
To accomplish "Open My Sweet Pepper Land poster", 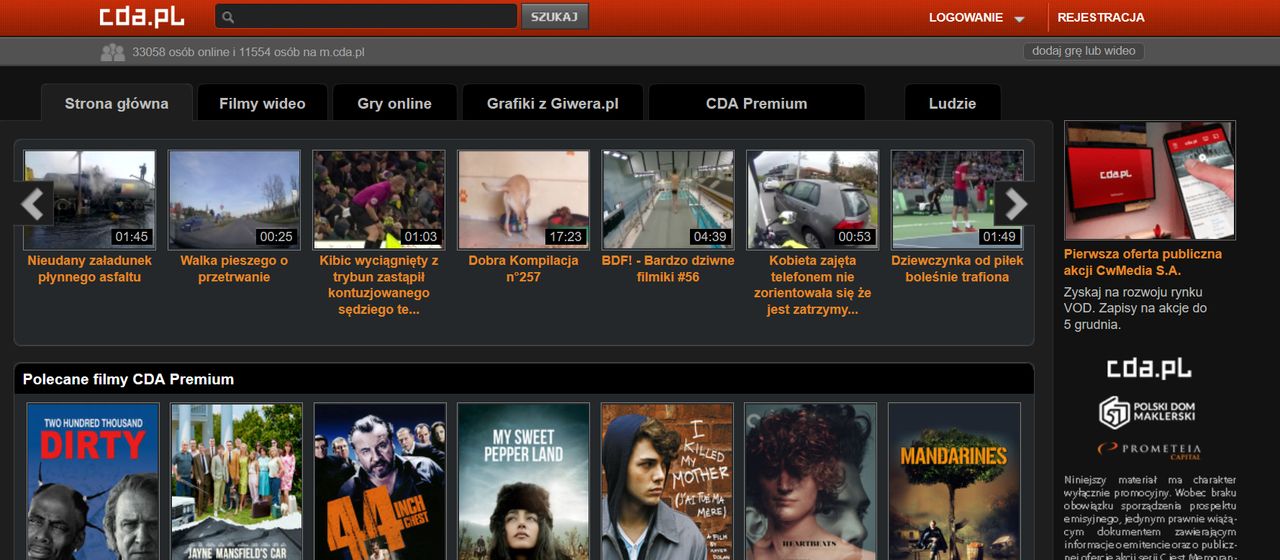I will click(524, 482).
